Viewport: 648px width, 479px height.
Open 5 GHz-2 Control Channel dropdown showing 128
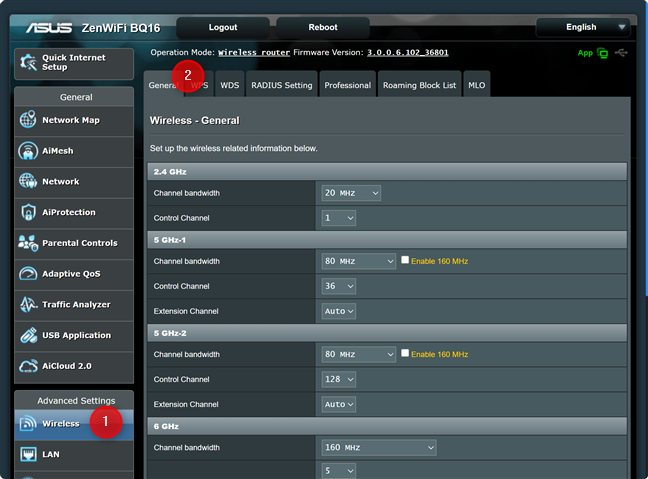tap(338, 379)
